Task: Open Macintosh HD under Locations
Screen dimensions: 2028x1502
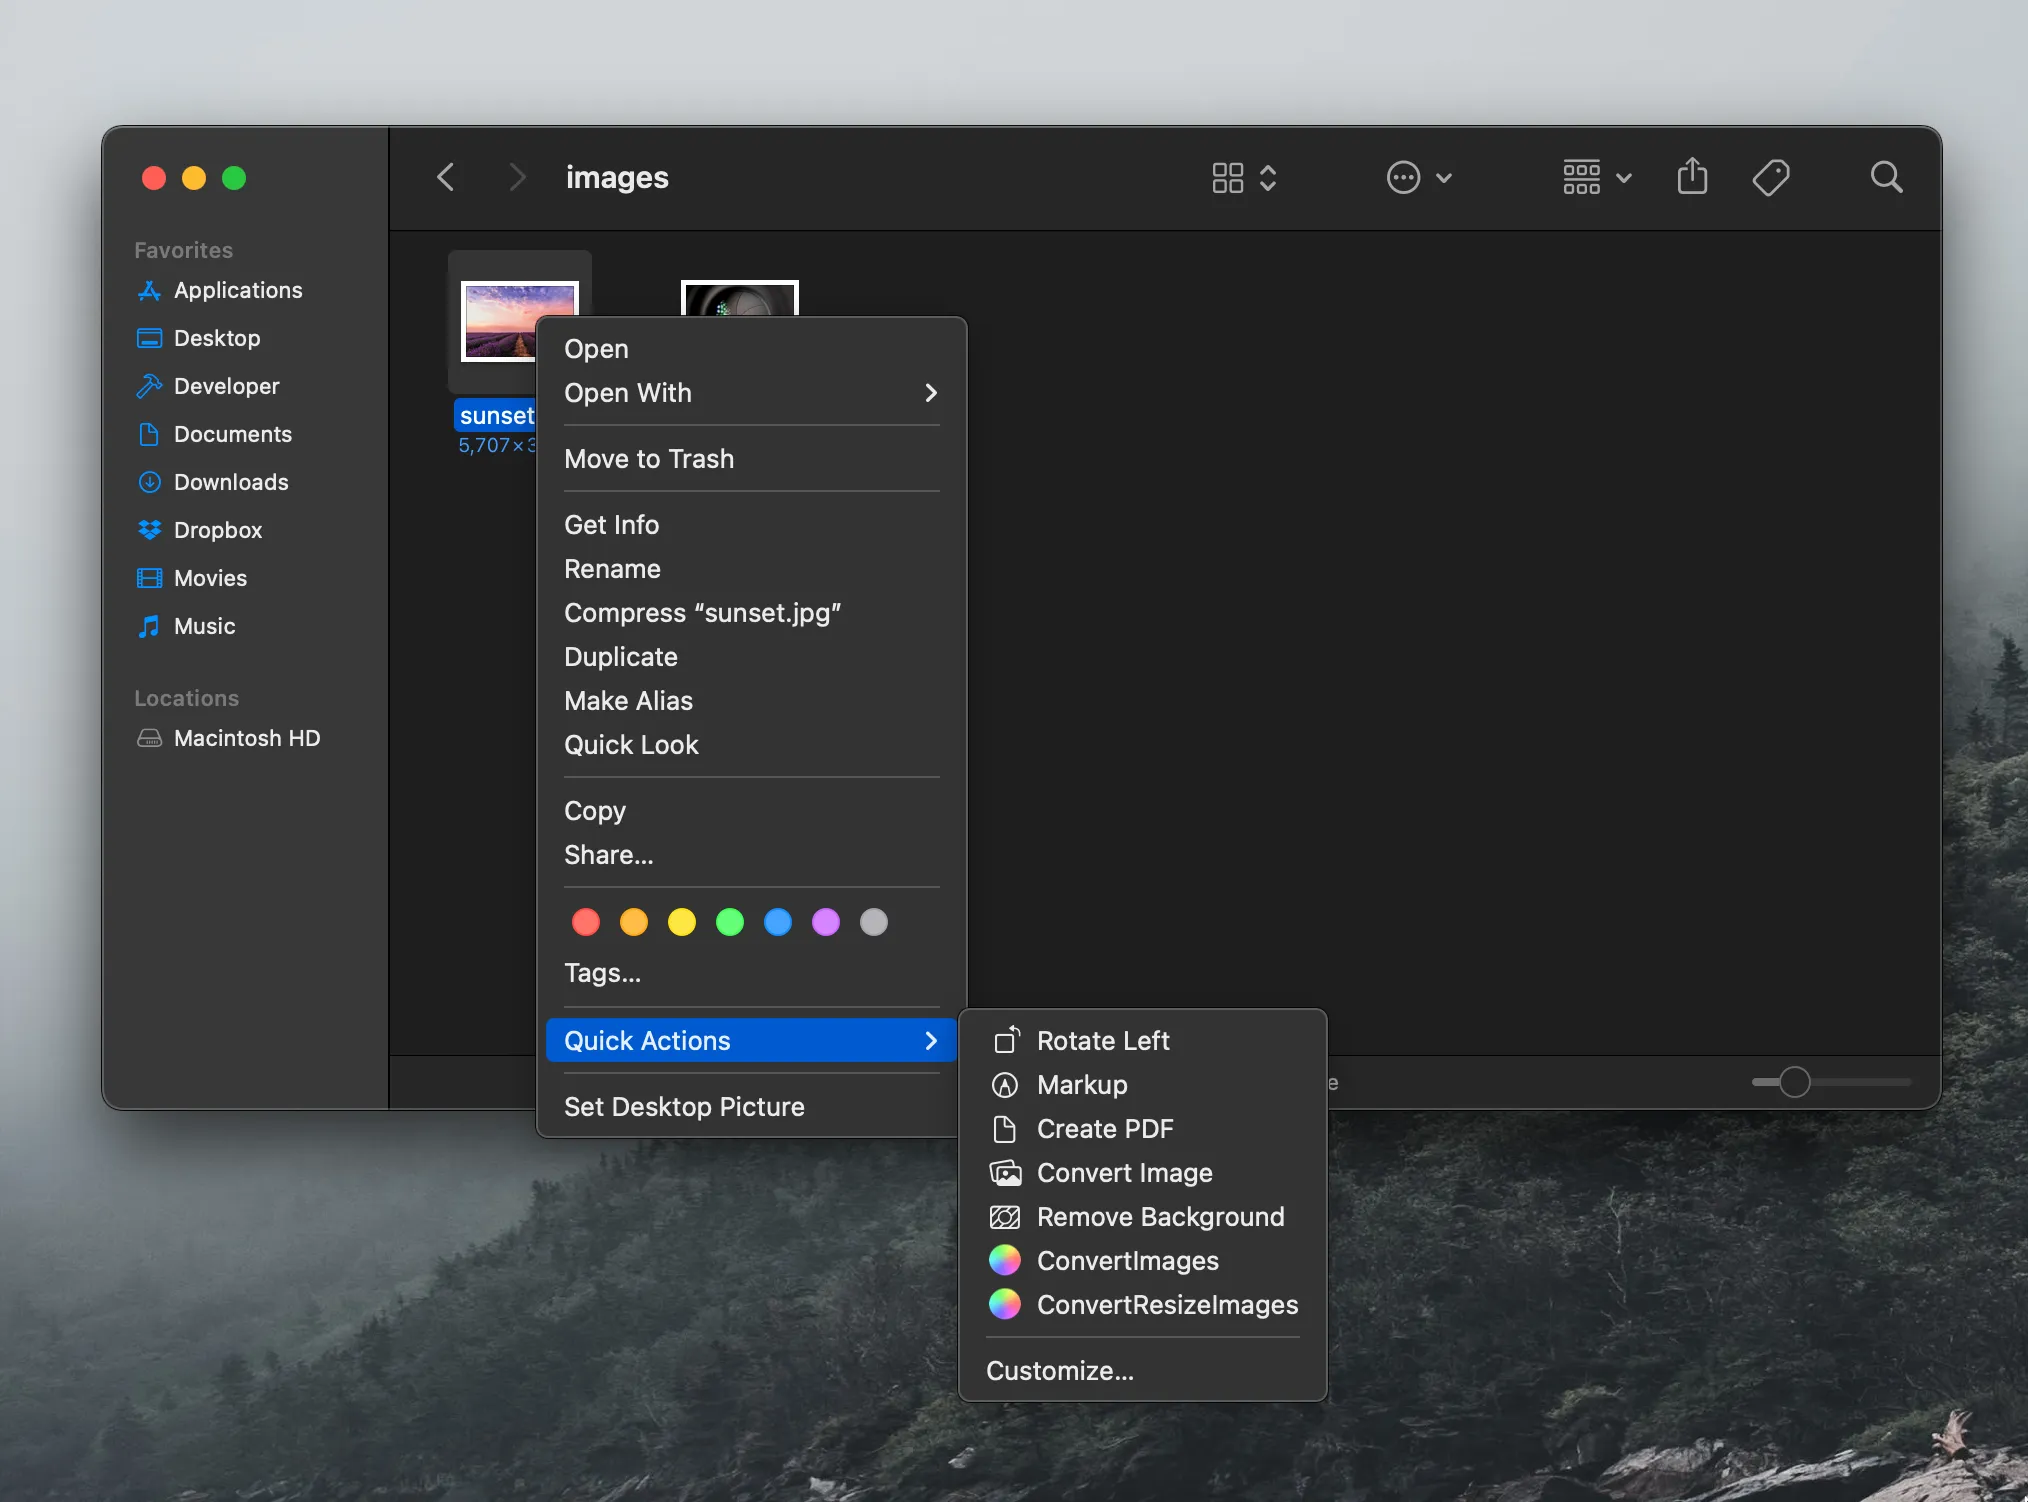Action: pyautogui.click(x=247, y=738)
